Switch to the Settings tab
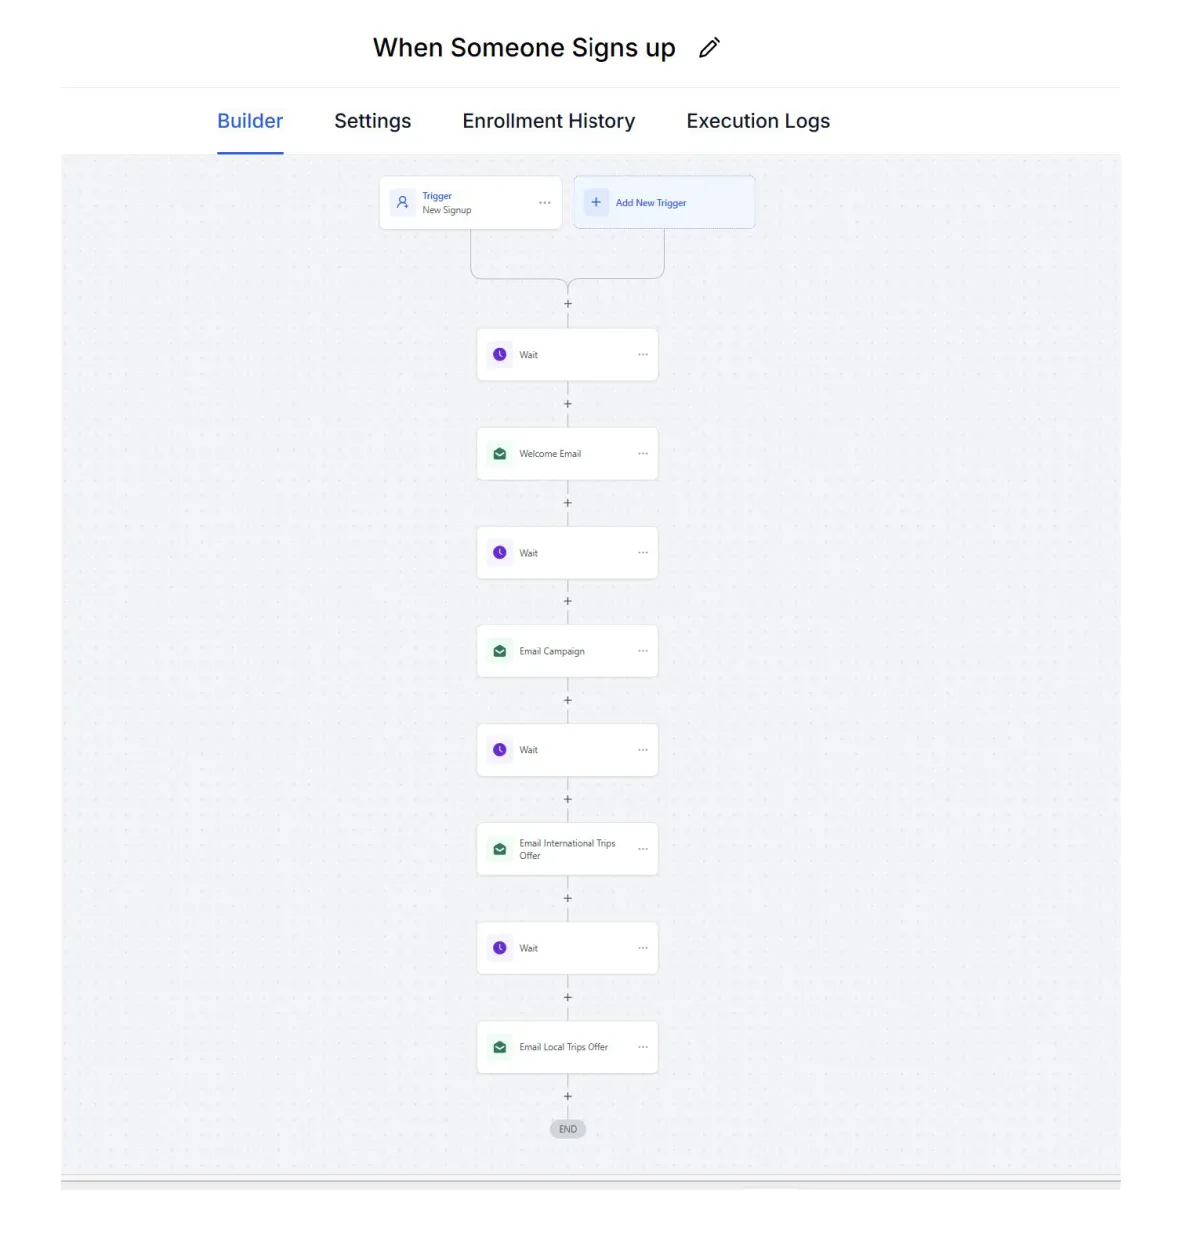The image size is (1200, 1254). [x=372, y=121]
